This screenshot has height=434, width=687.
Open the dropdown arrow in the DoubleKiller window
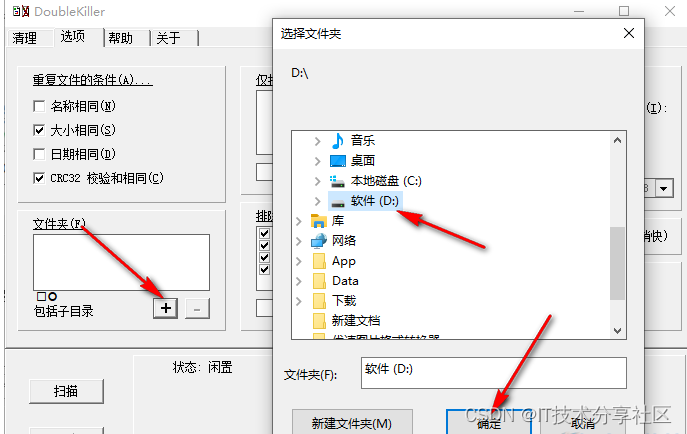664,189
